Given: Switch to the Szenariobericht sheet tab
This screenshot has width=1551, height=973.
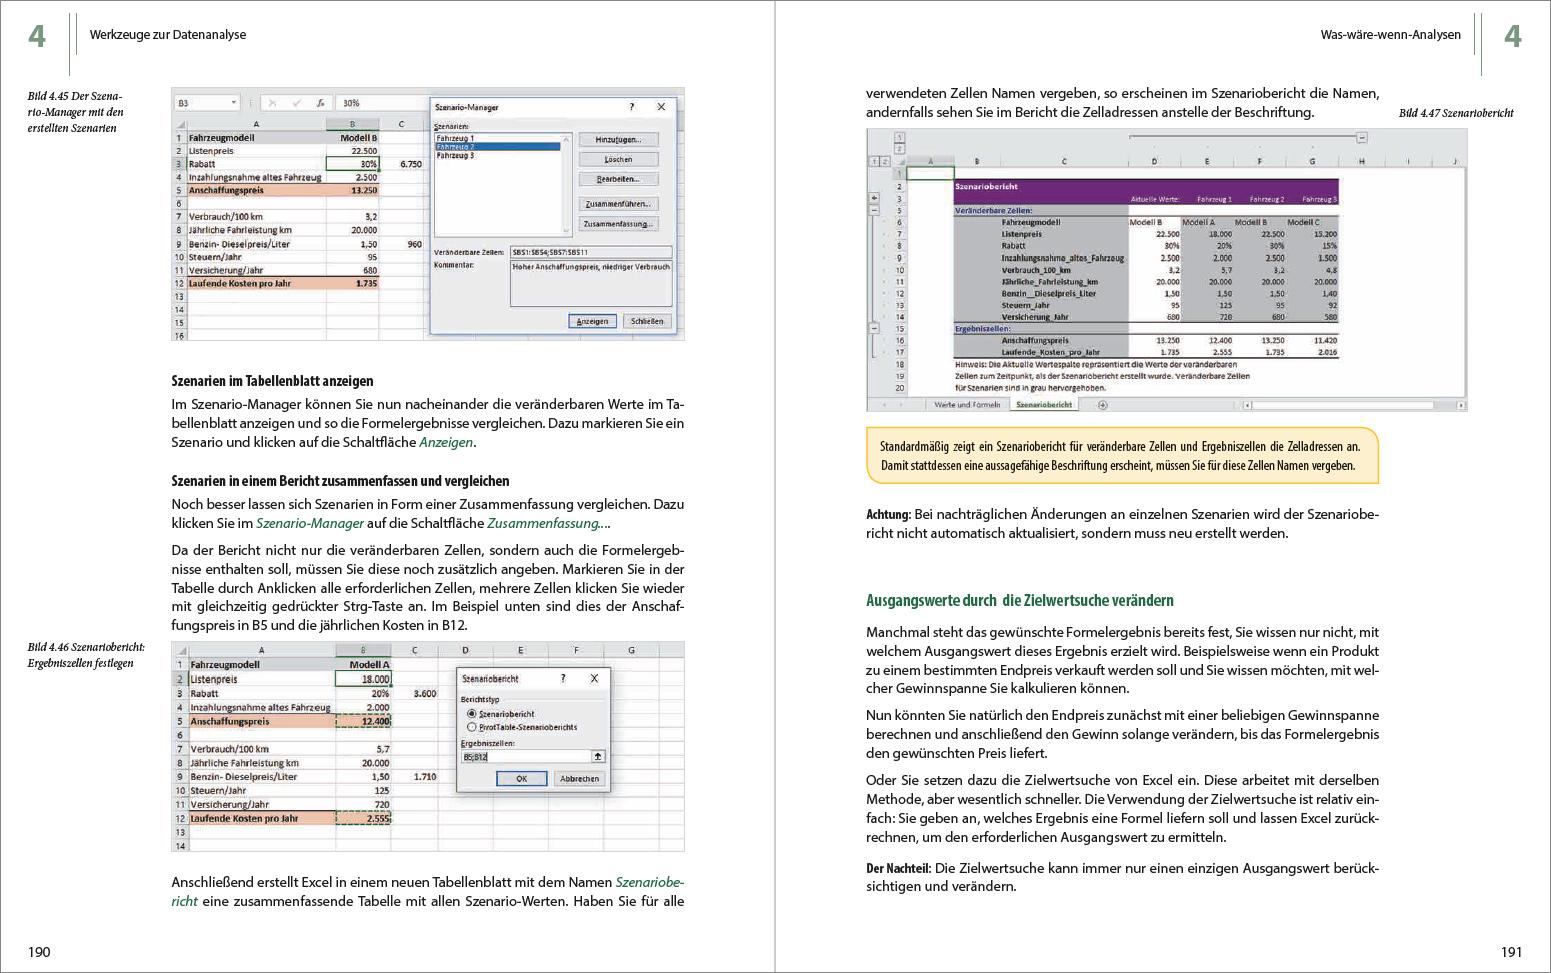Looking at the screenshot, I should pos(1044,404).
